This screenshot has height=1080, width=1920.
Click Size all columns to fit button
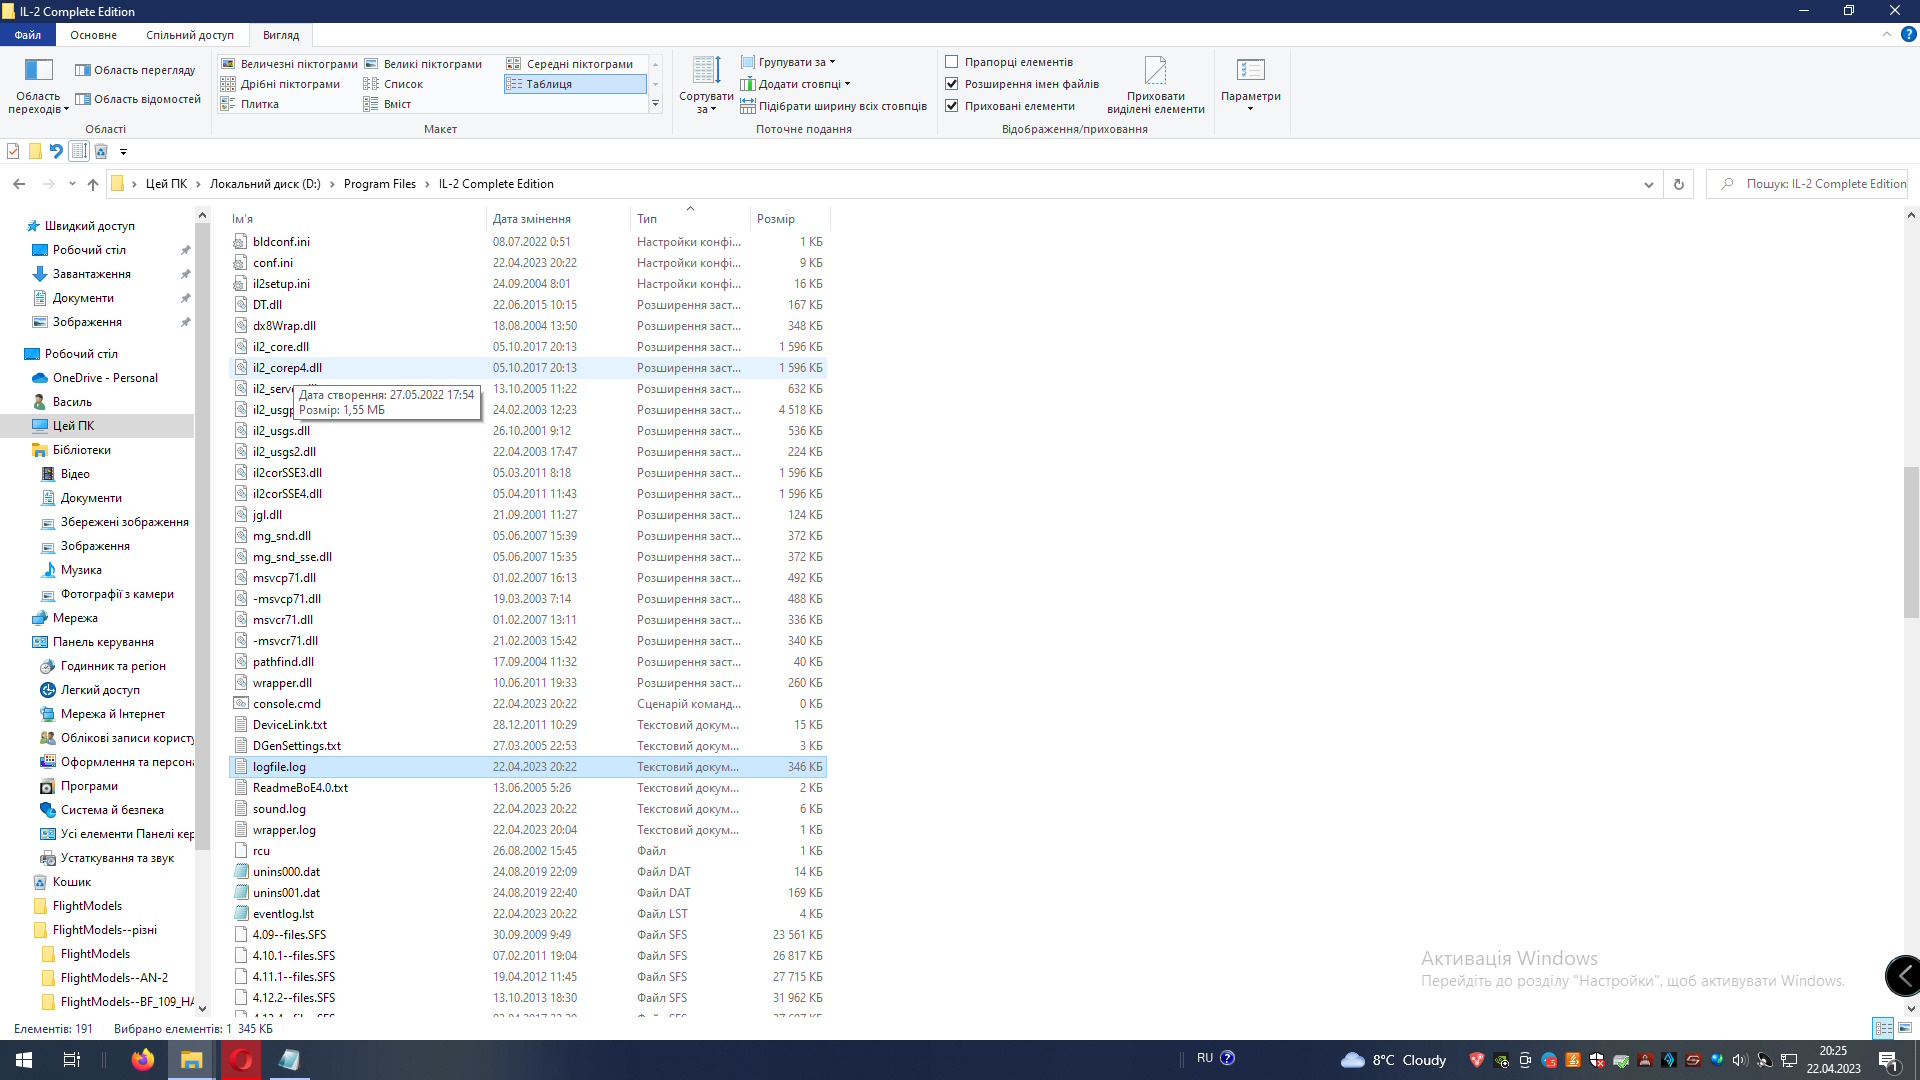pyautogui.click(x=834, y=106)
